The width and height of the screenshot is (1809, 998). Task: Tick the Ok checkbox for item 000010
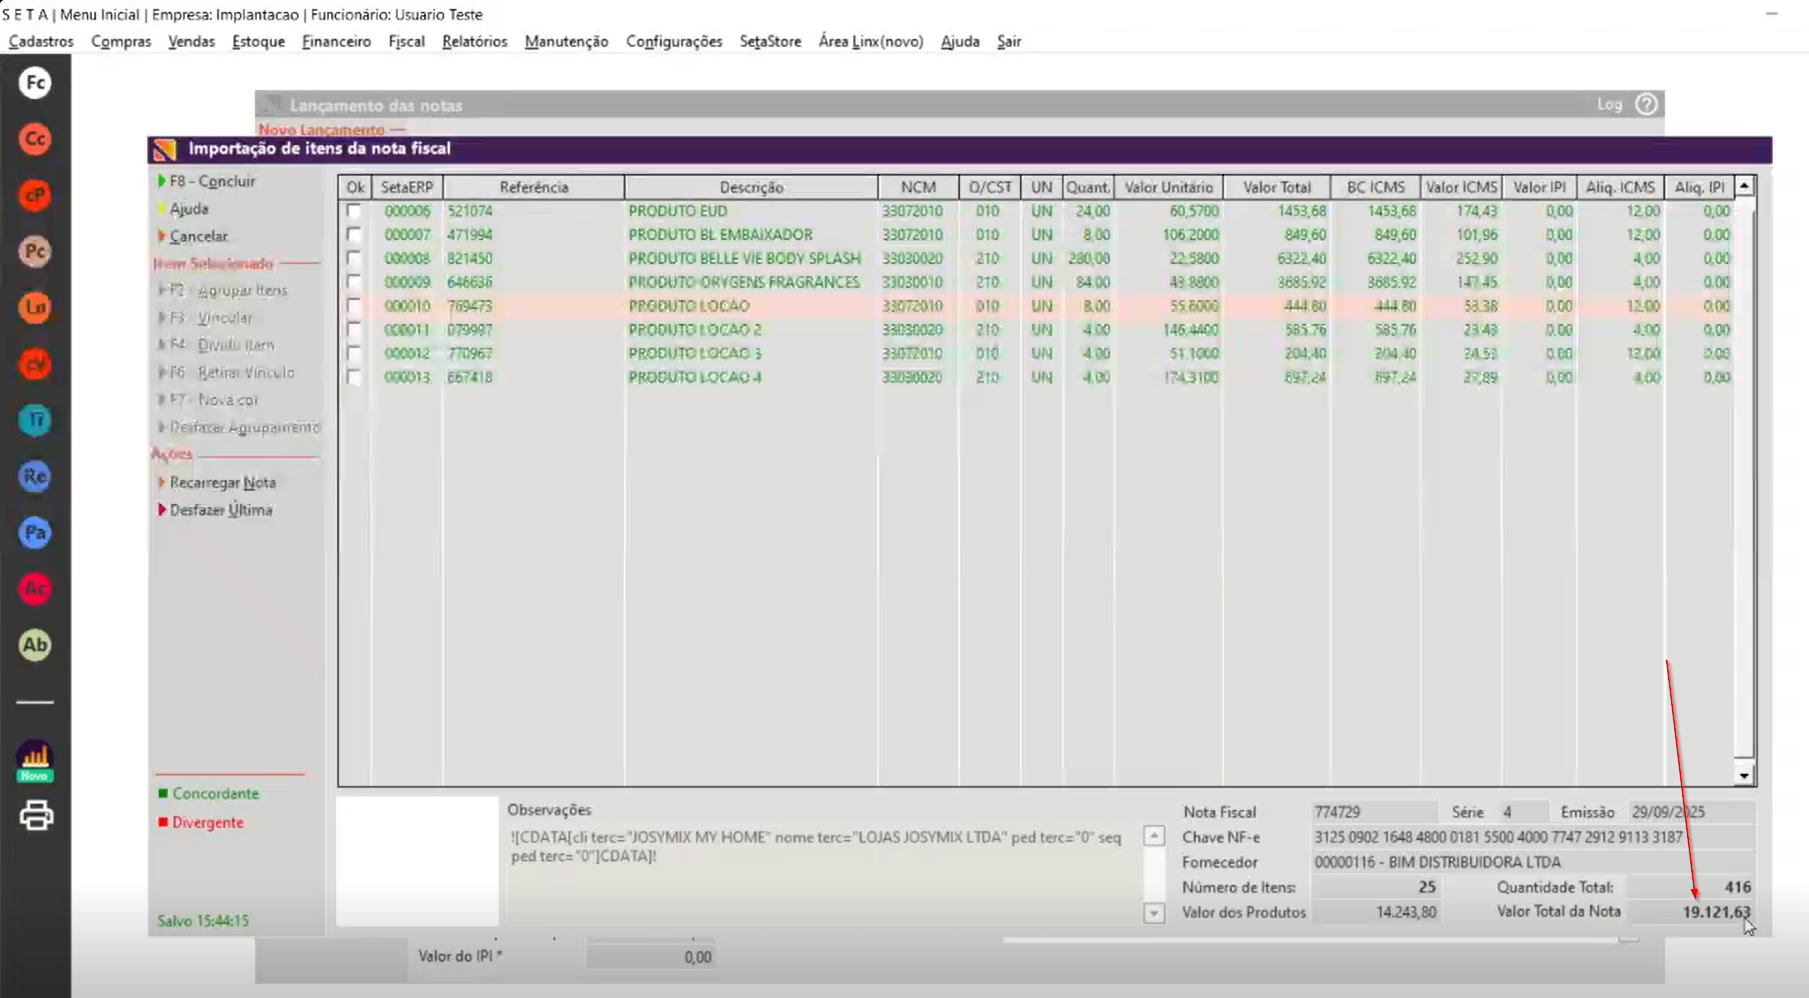tap(354, 306)
